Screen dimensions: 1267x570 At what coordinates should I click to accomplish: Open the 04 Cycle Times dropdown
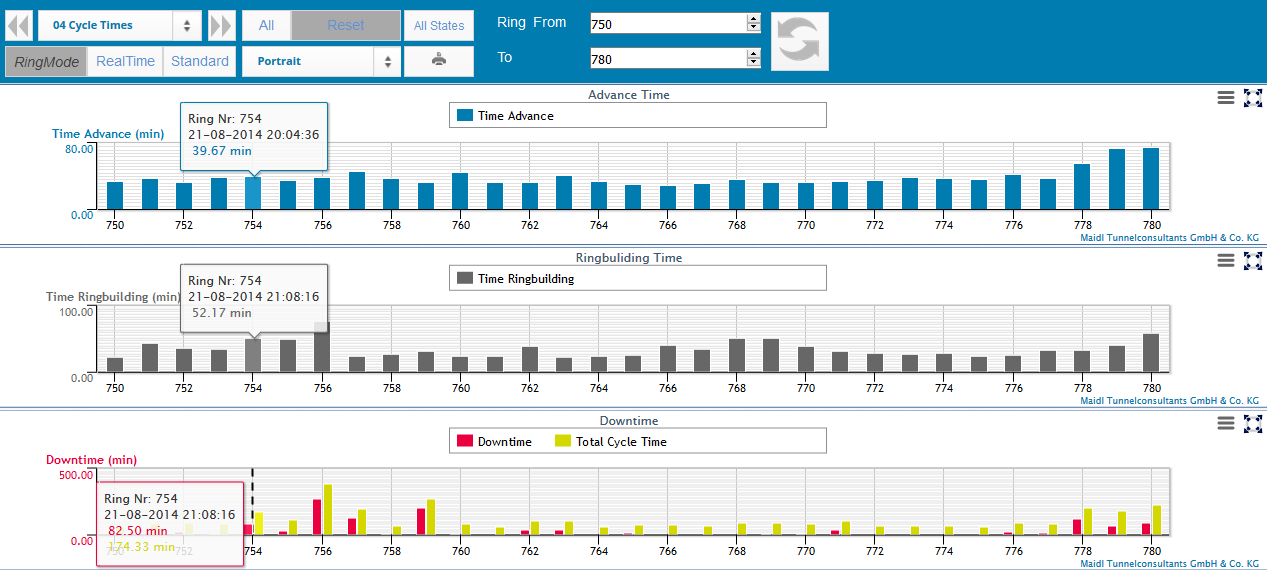click(x=120, y=26)
